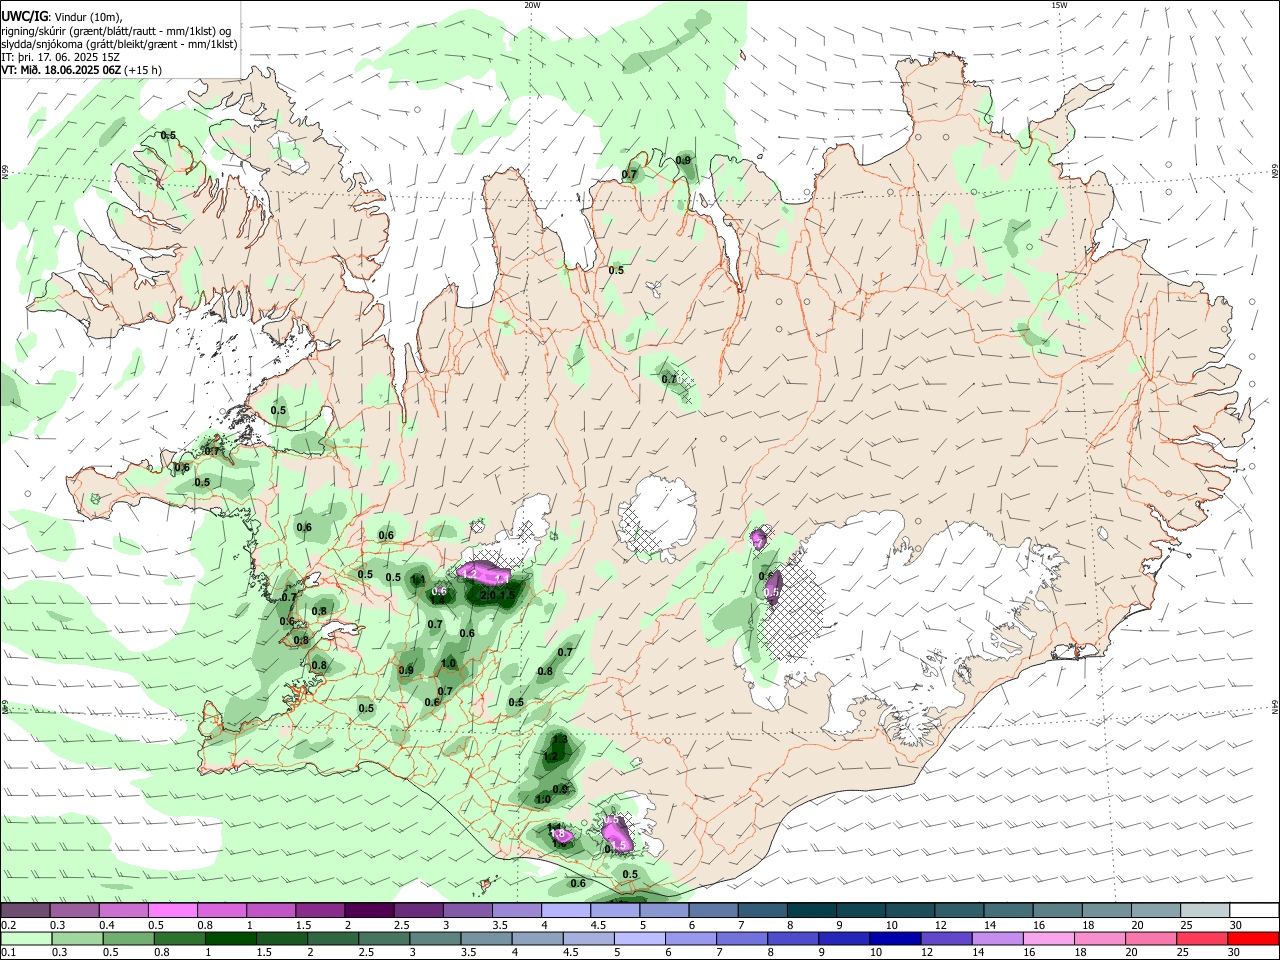Select the darkest purple 2–2.5 snow swatch

[x=368, y=911]
